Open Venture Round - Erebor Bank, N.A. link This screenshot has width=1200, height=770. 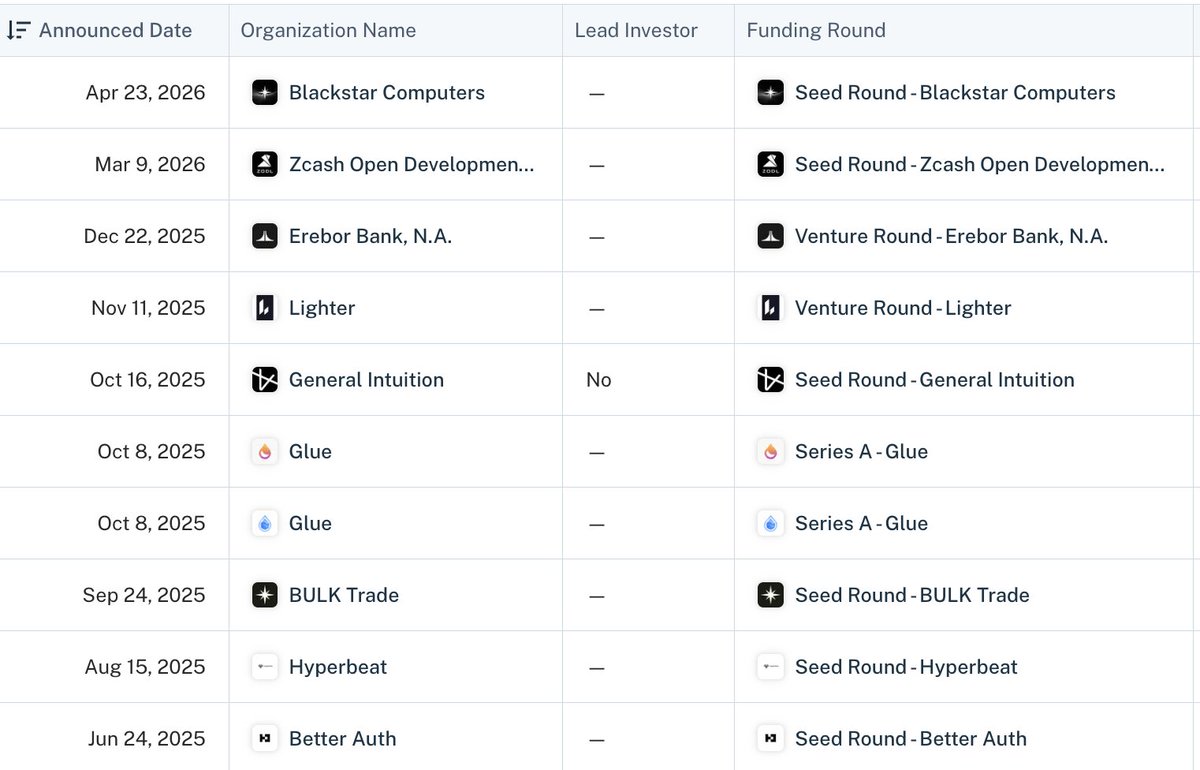[x=951, y=237]
